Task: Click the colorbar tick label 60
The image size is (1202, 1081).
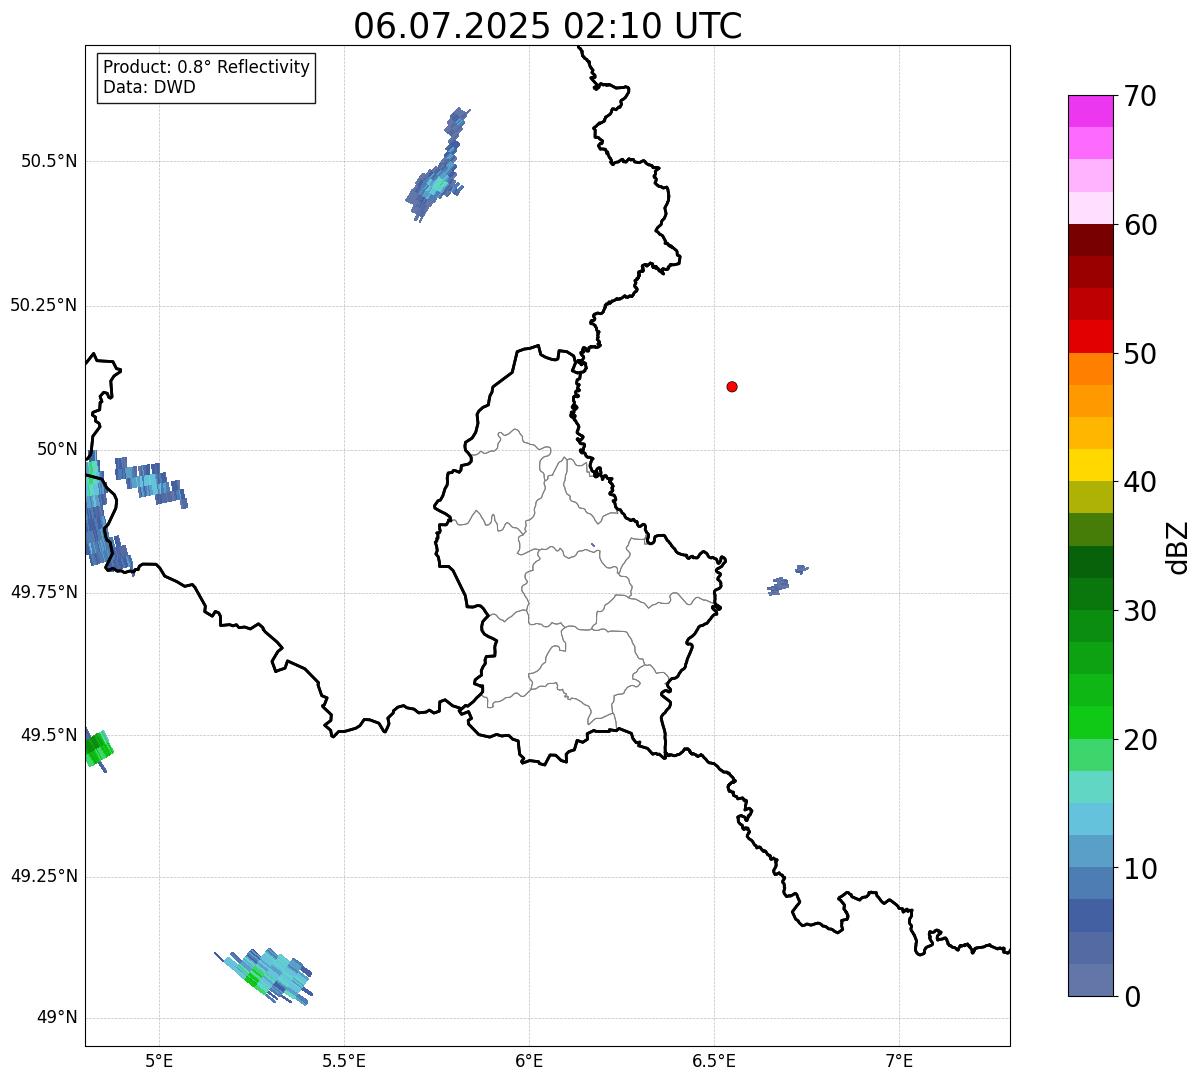Action: (x=1140, y=225)
